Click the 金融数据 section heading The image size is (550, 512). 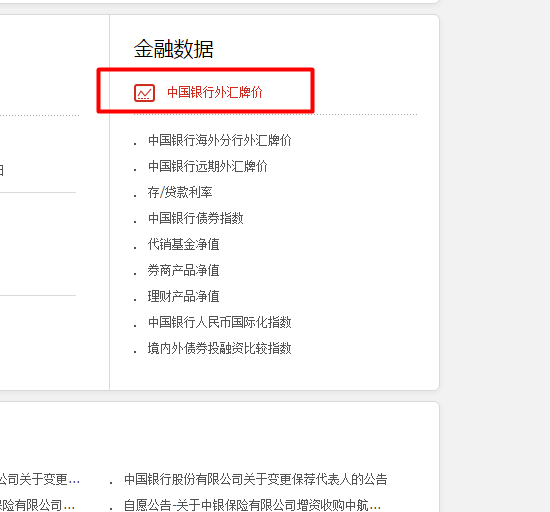tap(174, 49)
